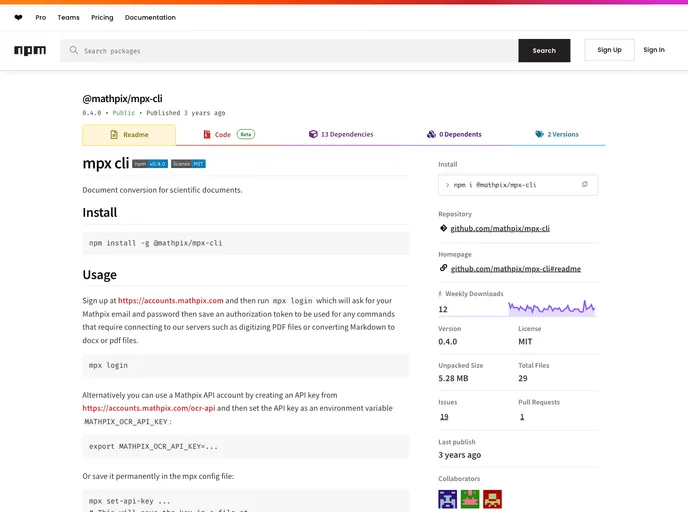The image size is (688, 512).
Task: Click the red Code file icon
Action: (x=207, y=134)
